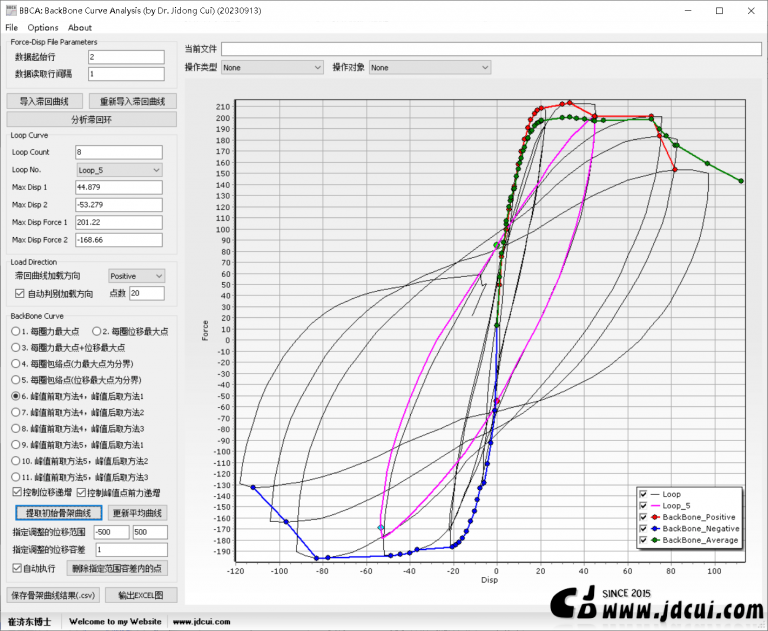
Task: Uncheck the Loop_5 legend checkbox
Action: pos(644,506)
